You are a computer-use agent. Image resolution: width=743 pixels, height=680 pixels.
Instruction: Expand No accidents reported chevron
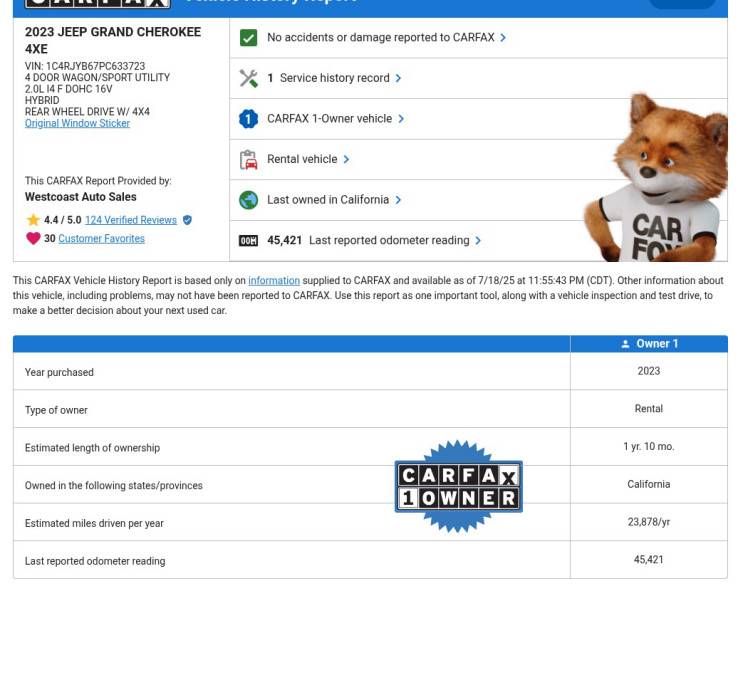tap(503, 37)
